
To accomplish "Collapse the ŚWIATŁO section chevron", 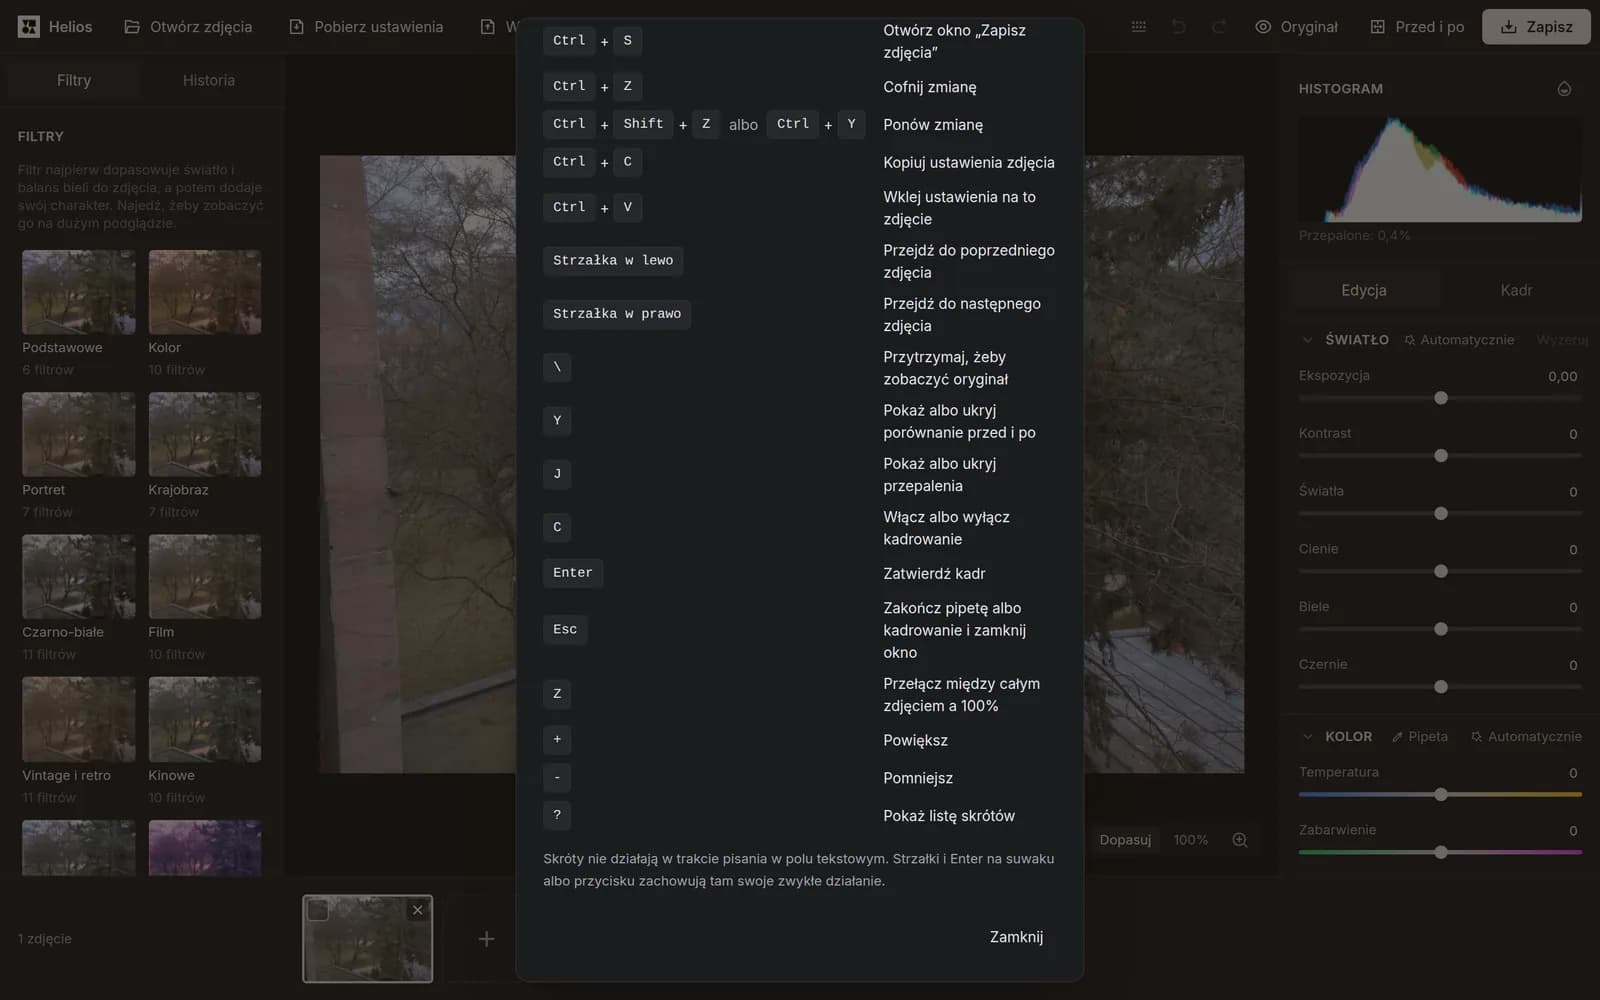I will [1307, 340].
